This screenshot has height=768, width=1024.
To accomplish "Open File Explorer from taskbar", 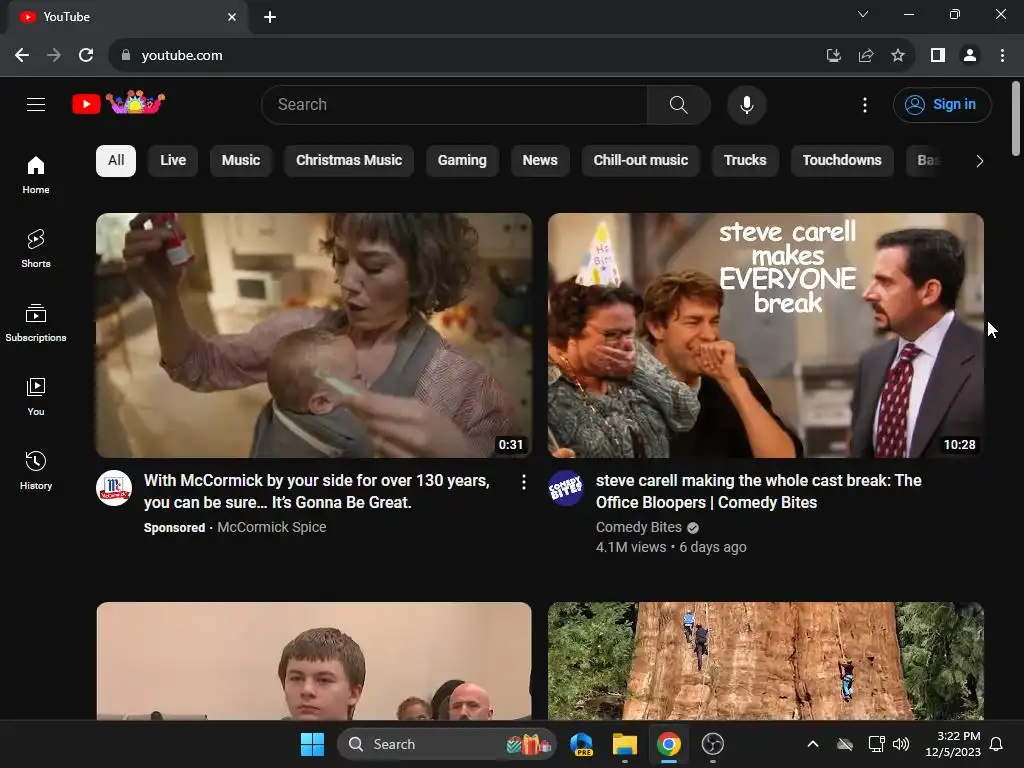I will 624,744.
